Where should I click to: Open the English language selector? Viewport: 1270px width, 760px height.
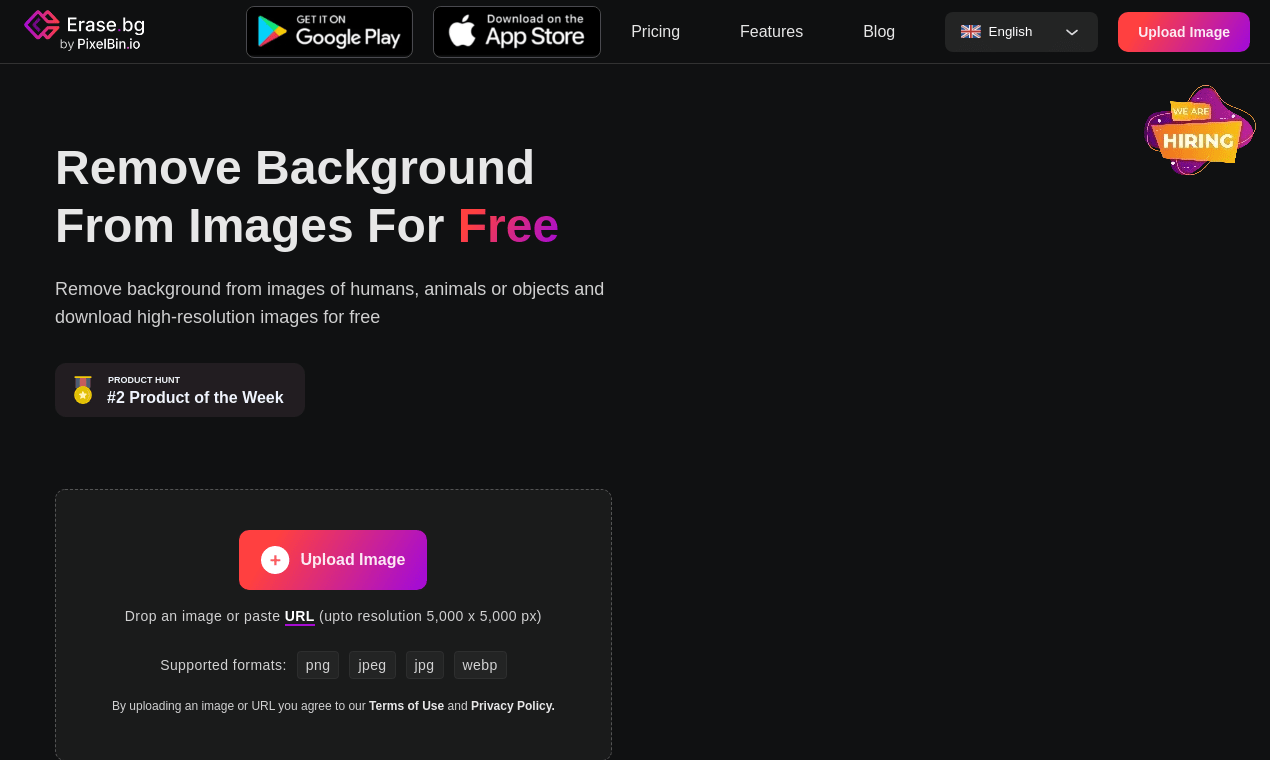click(1021, 32)
